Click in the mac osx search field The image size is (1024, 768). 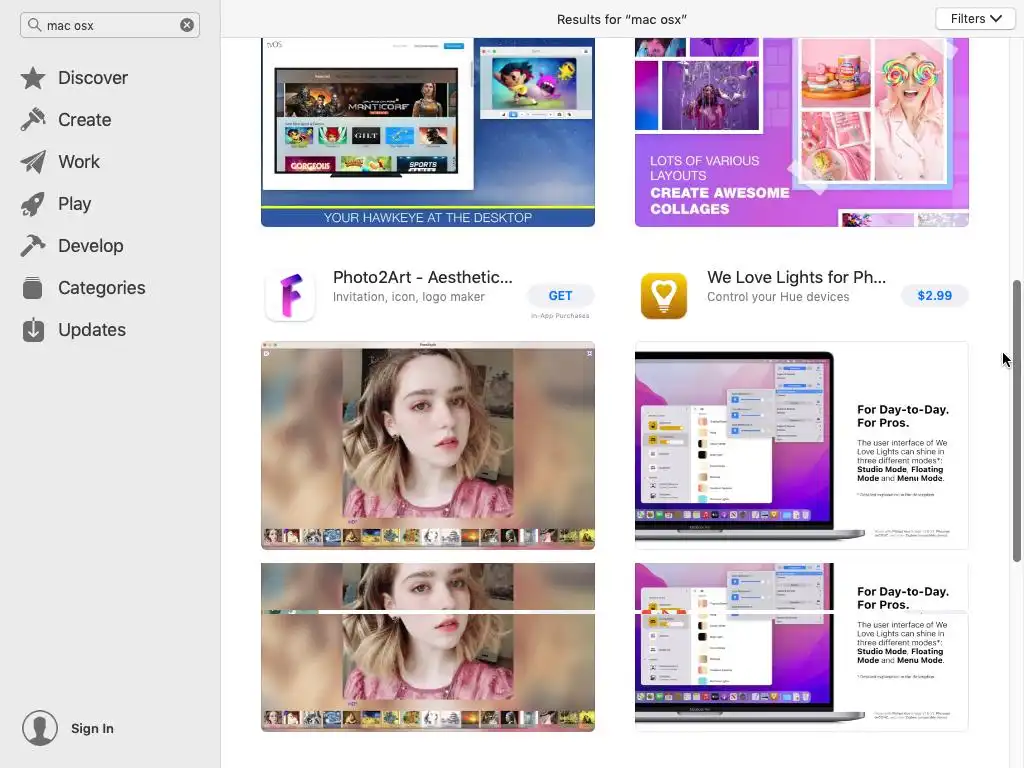click(111, 25)
